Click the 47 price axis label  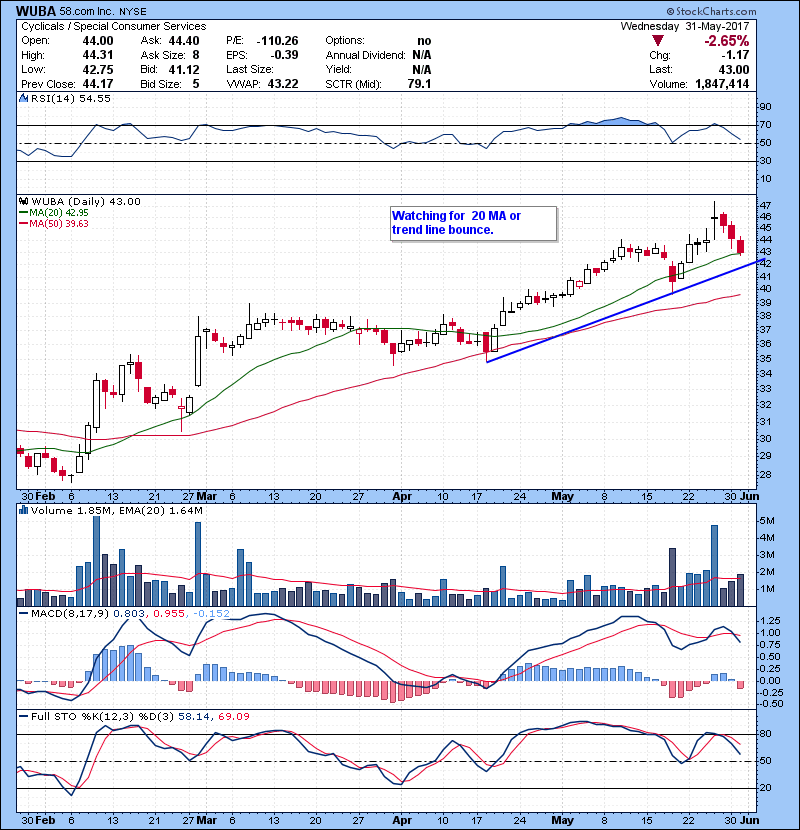[765, 205]
